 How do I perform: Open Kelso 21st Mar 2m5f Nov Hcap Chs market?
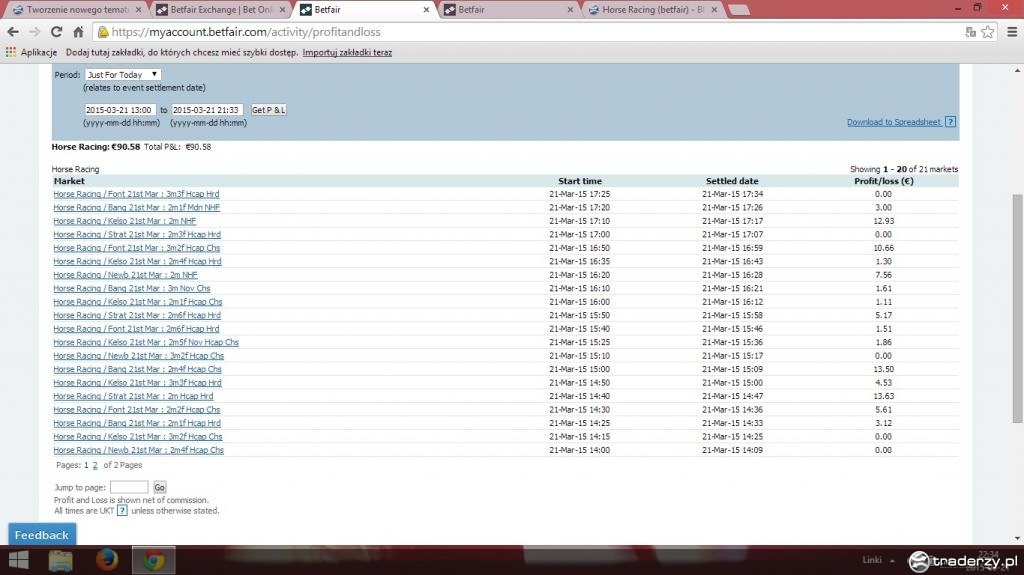tap(146, 342)
